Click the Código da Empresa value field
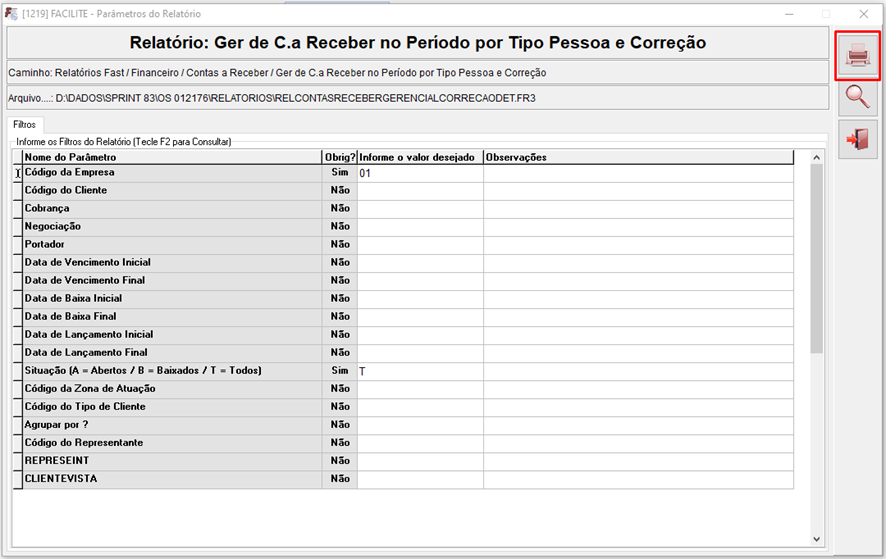The image size is (886, 559). [x=420, y=173]
